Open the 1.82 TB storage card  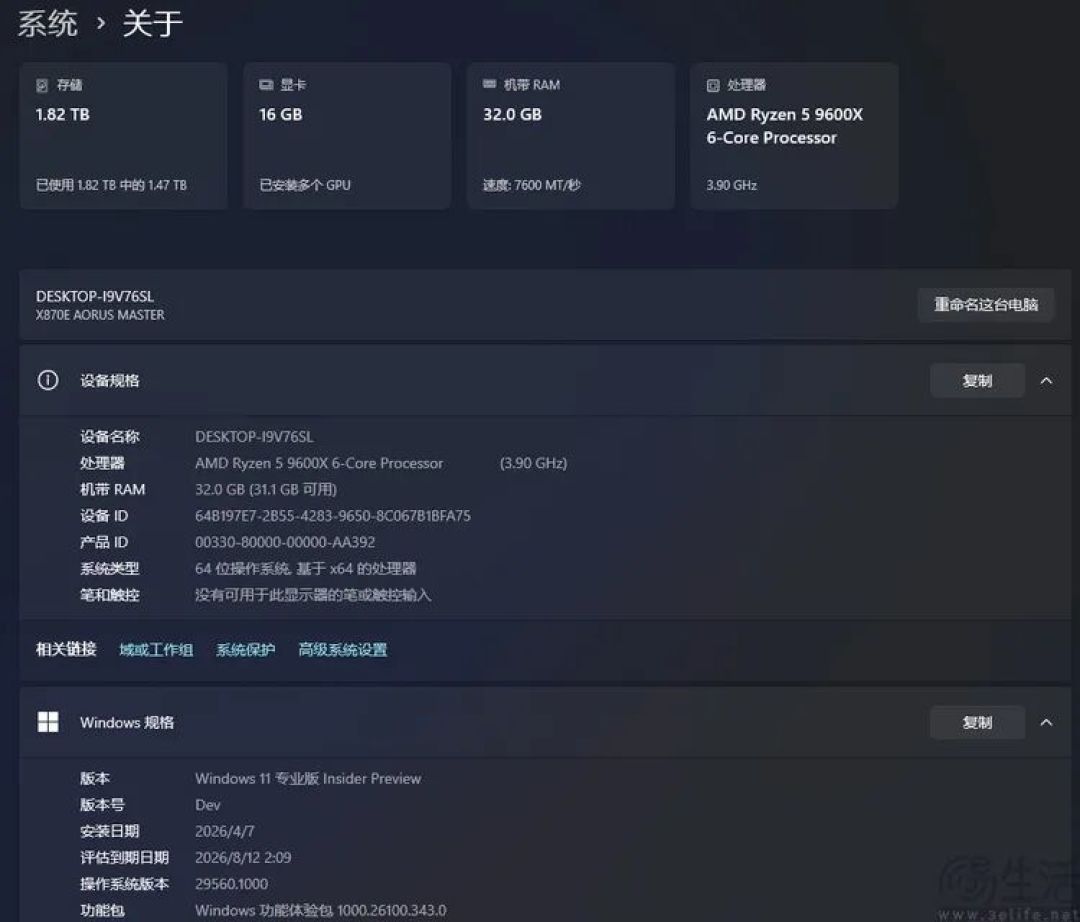coord(123,136)
